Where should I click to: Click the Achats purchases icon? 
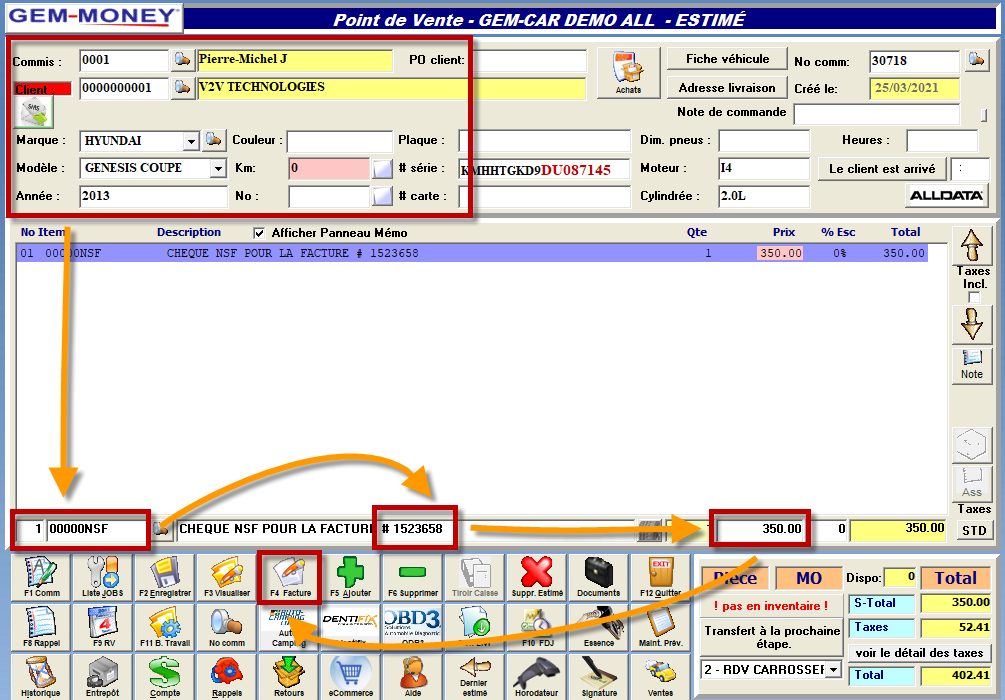pos(628,72)
